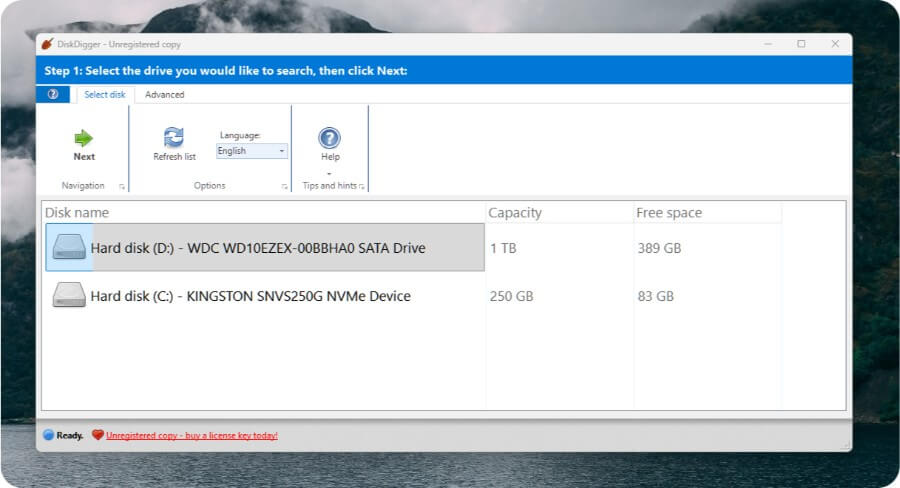Open the Language dropdown set to English
Viewport: 900px width, 488px height.
[x=252, y=151]
